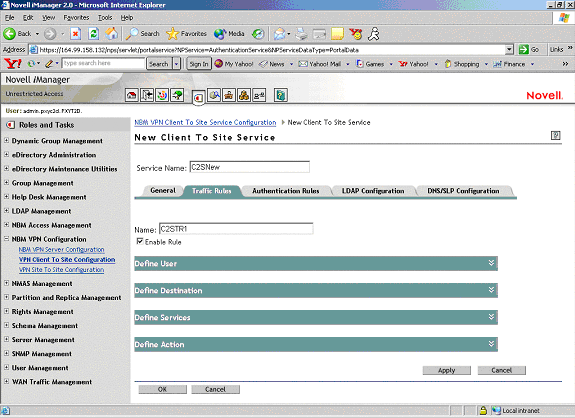This screenshot has height=418, width=575.
Task: Expand eDirectory Administration role
Action: pos(6,154)
